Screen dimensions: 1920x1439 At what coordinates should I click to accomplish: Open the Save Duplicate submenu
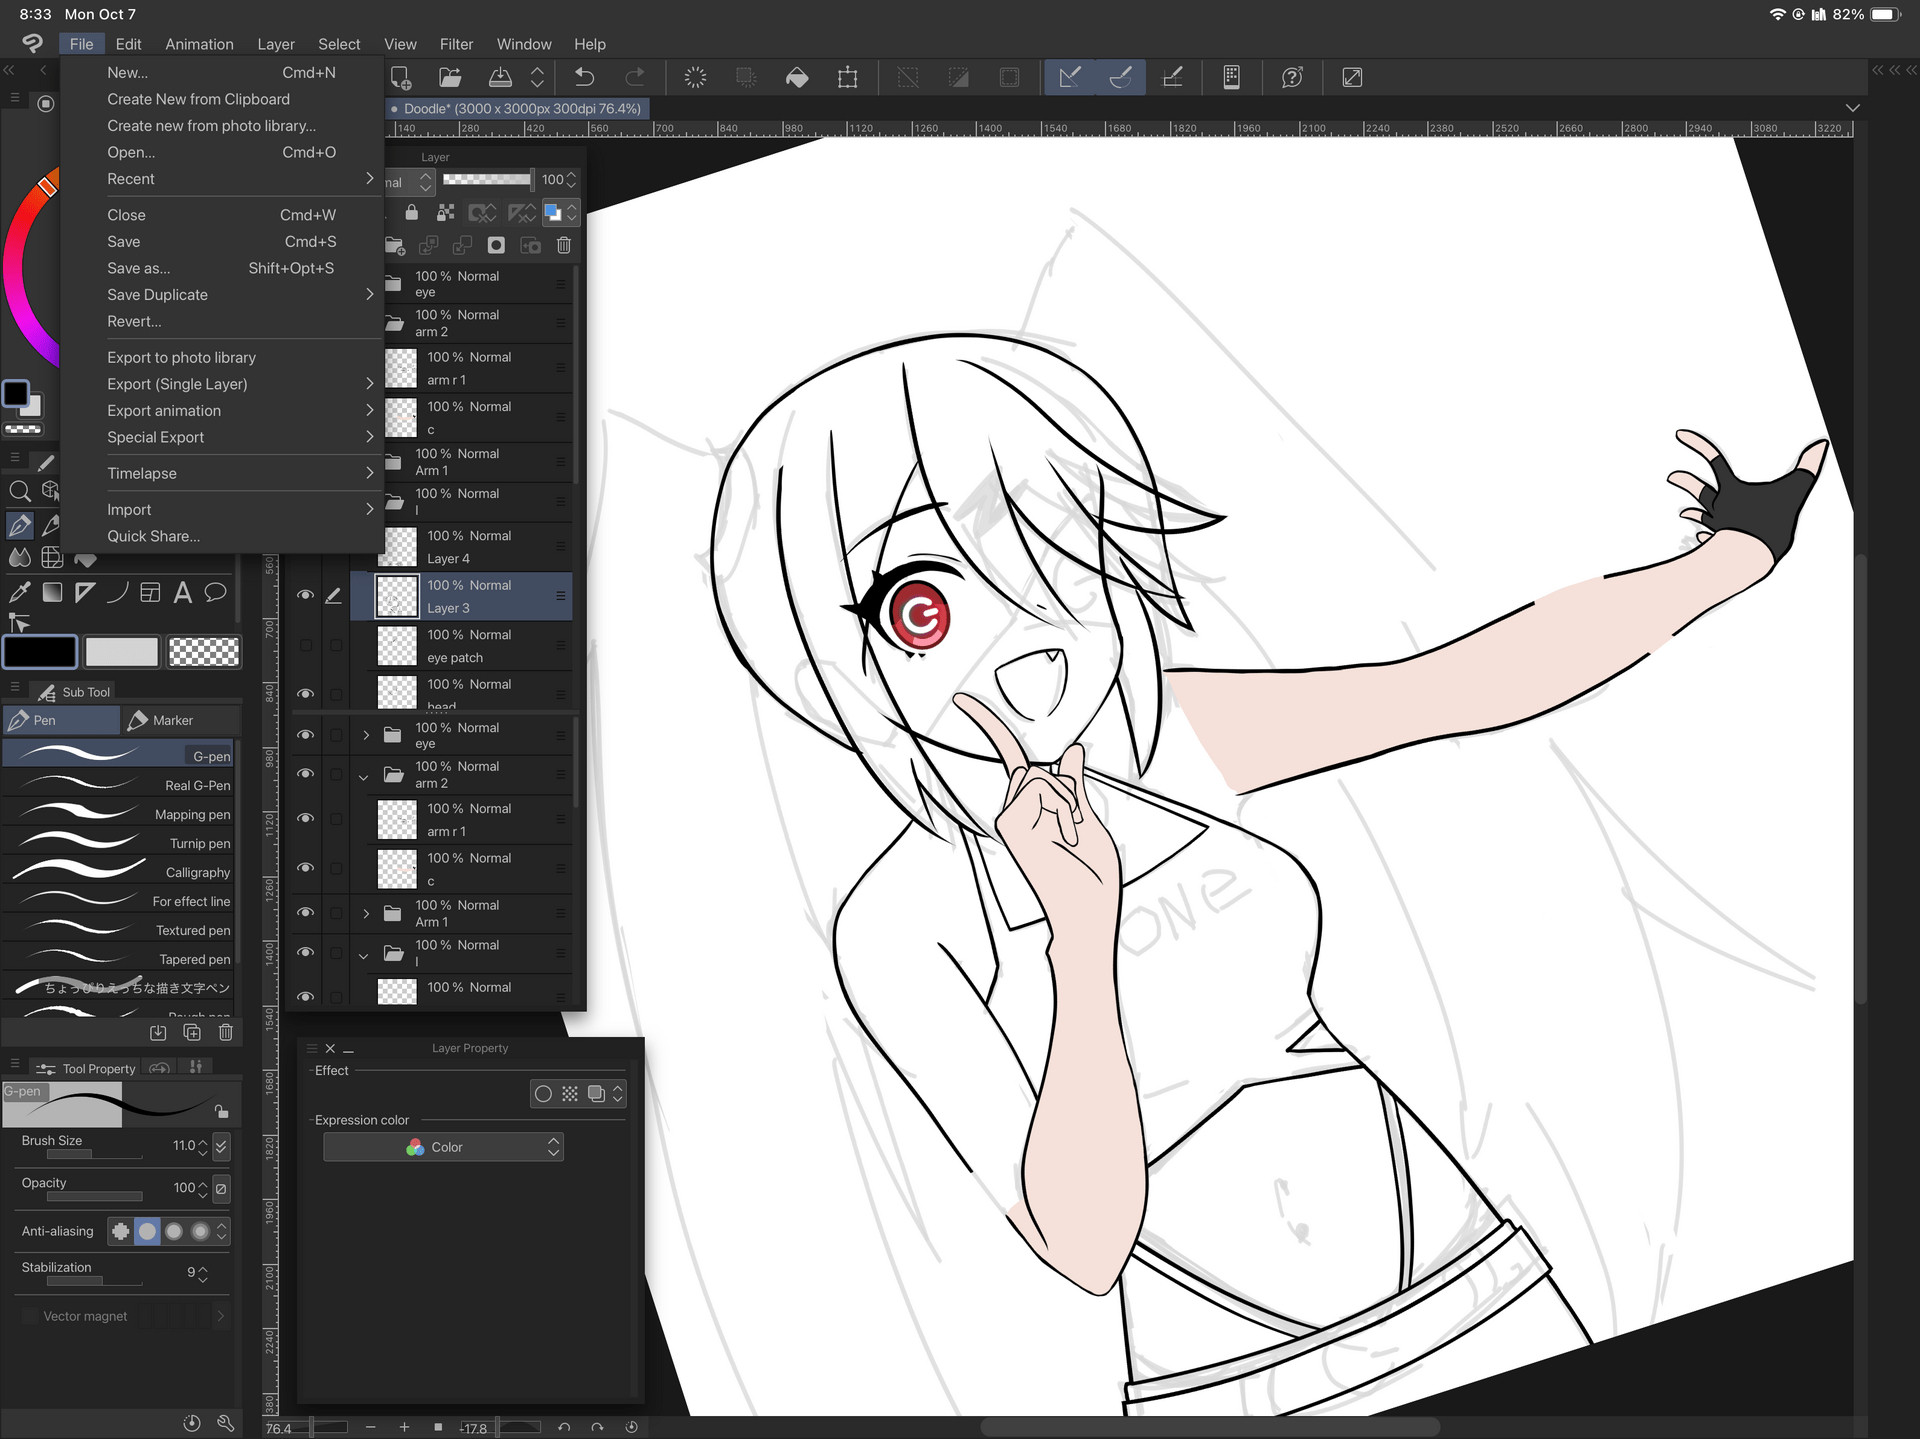(240, 295)
